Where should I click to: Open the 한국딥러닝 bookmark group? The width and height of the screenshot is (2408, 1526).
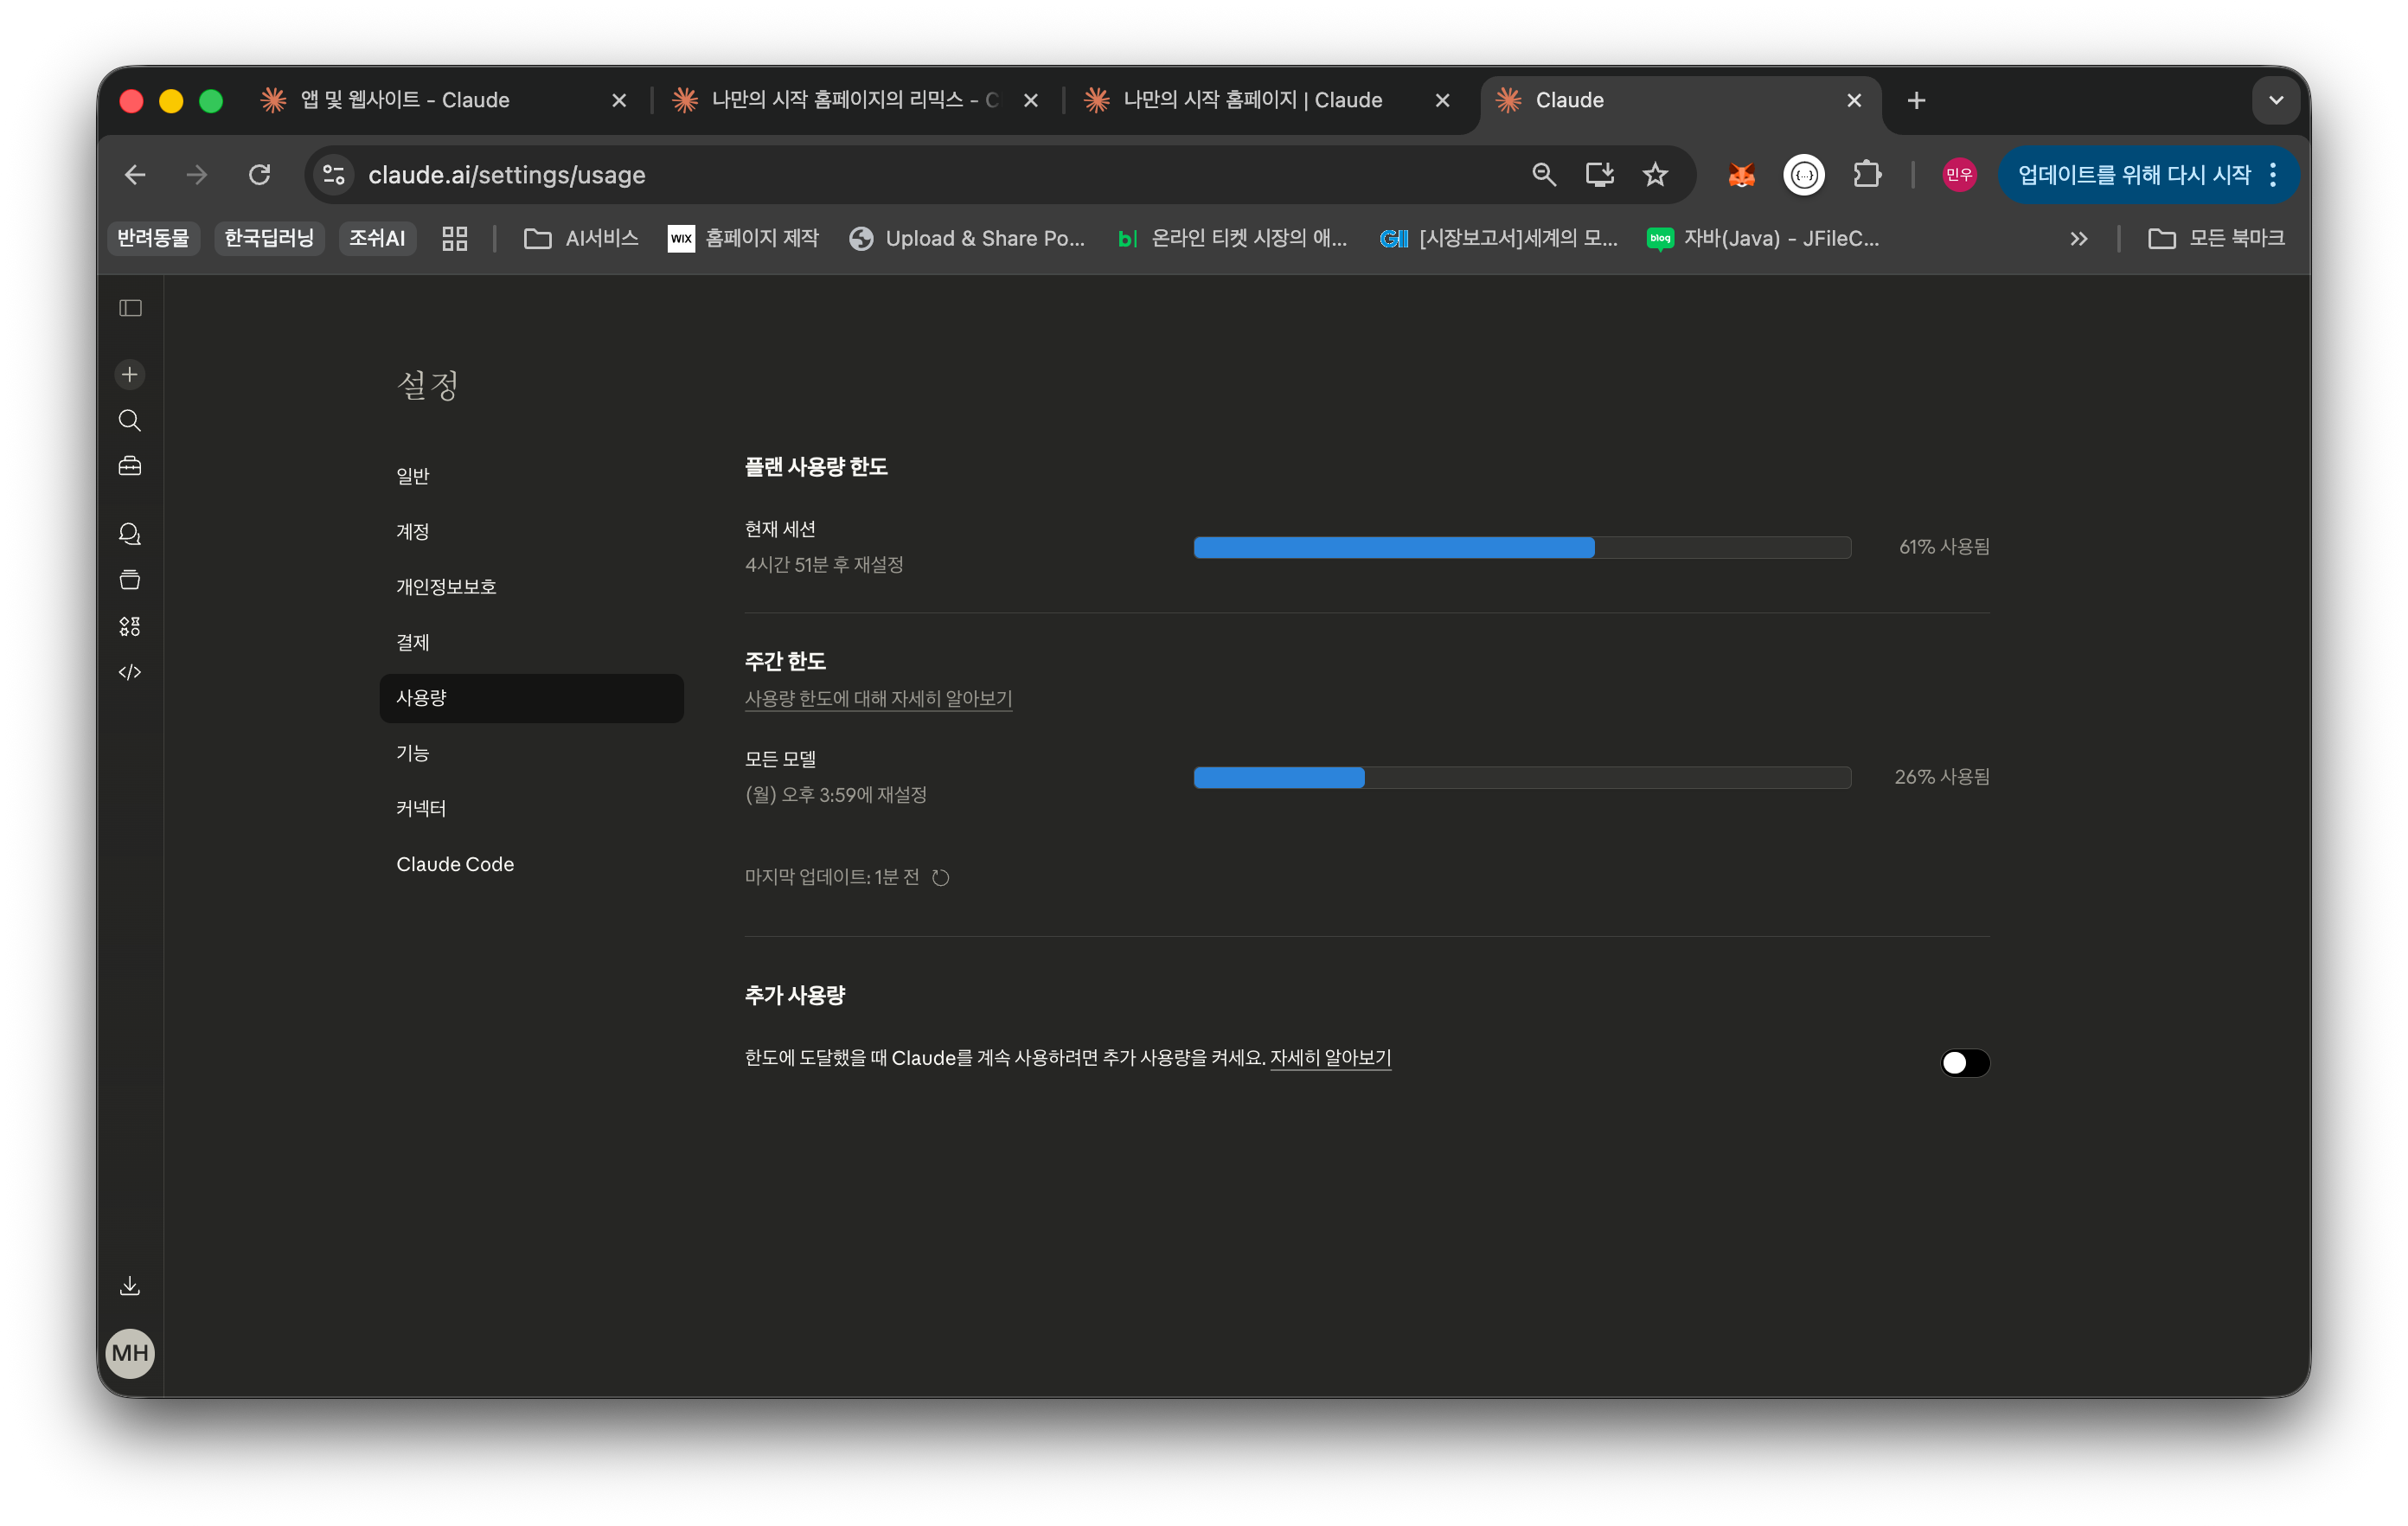(x=269, y=238)
